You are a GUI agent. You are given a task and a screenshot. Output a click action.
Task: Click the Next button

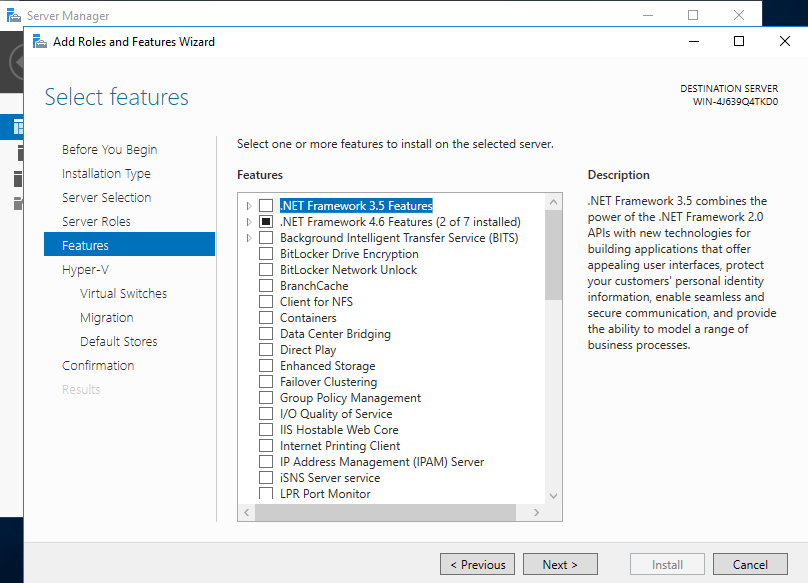tap(560, 564)
